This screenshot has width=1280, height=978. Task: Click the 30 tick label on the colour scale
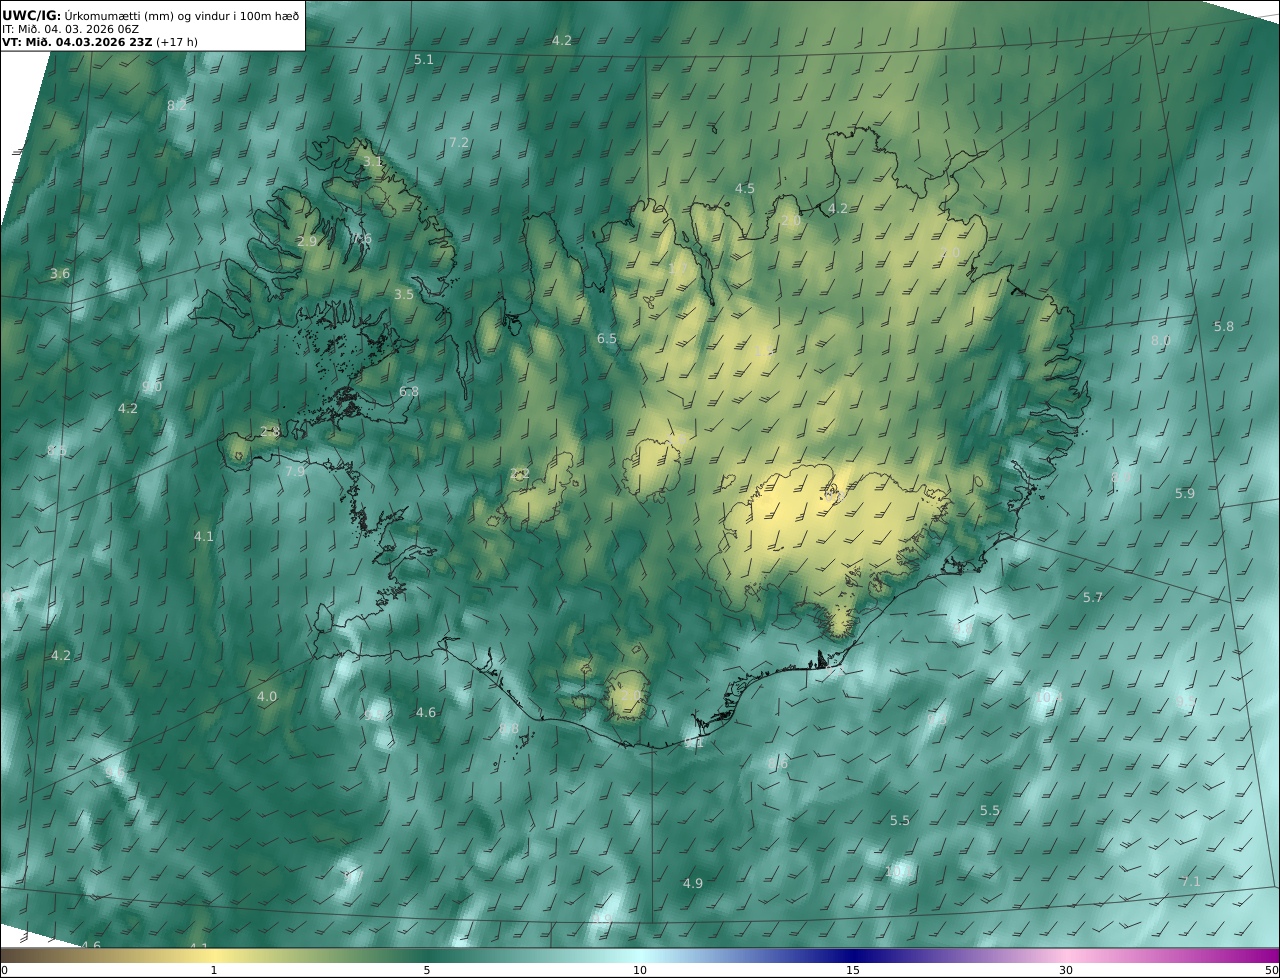pos(1066,971)
